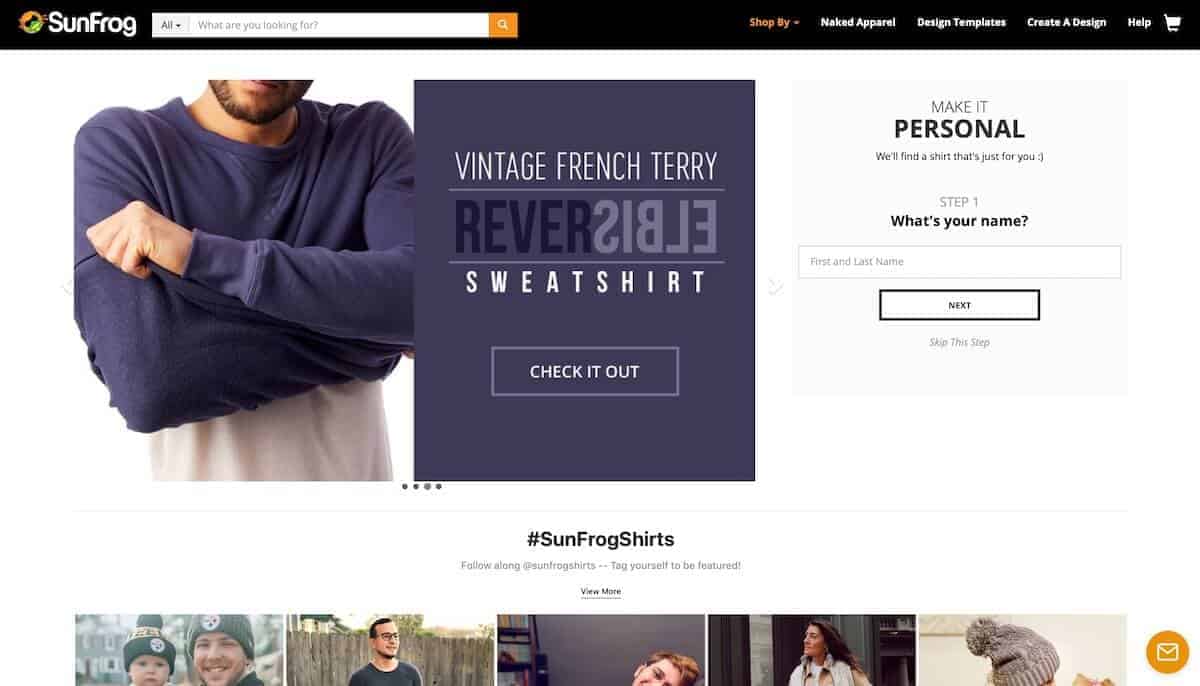The width and height of the screenshot is (1200, 686).
Task: Open the Steelers beanie baby photo
Action: (x=179, y=650)
